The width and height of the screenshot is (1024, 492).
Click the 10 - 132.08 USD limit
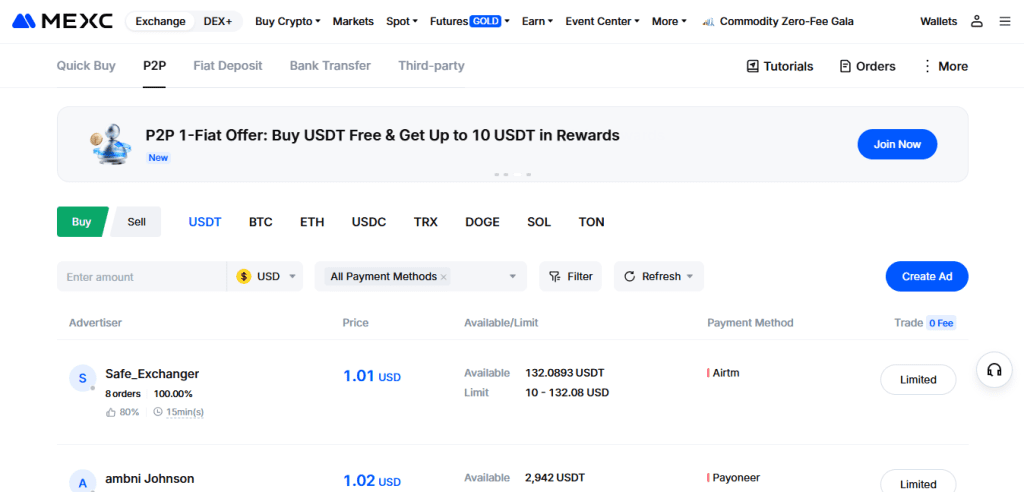(x=567, y=393)
